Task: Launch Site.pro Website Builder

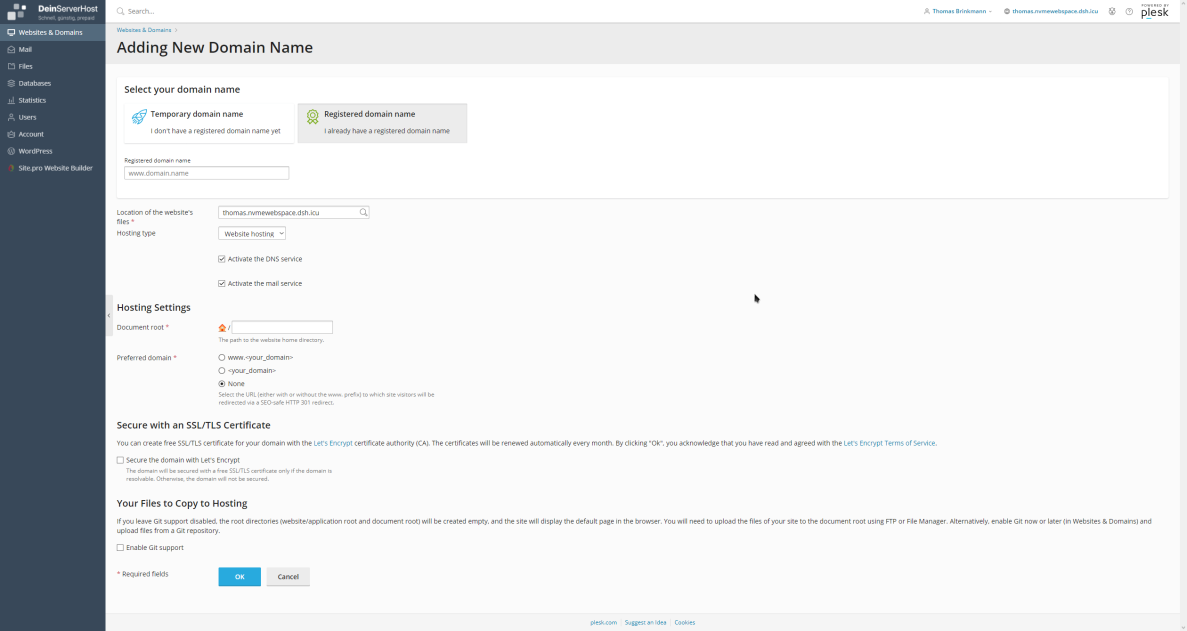Action: click(x=55, y=168)
